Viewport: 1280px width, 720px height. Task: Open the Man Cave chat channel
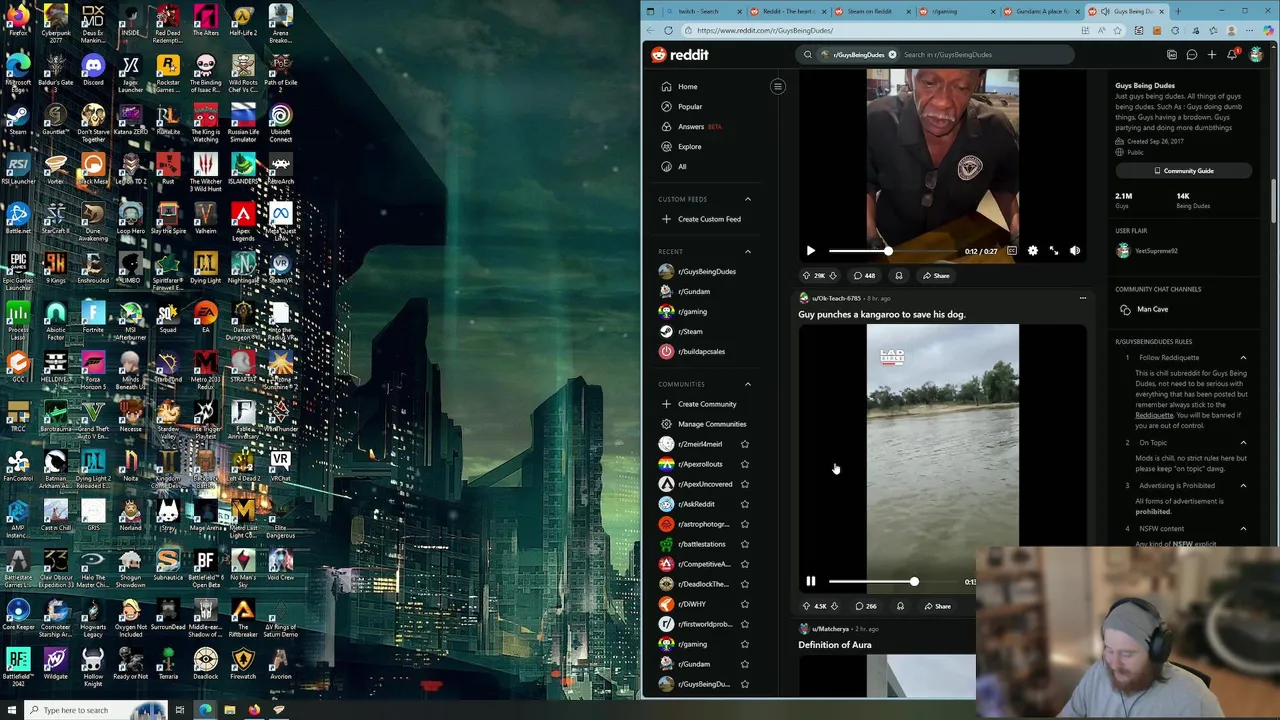click(1152, 310)
